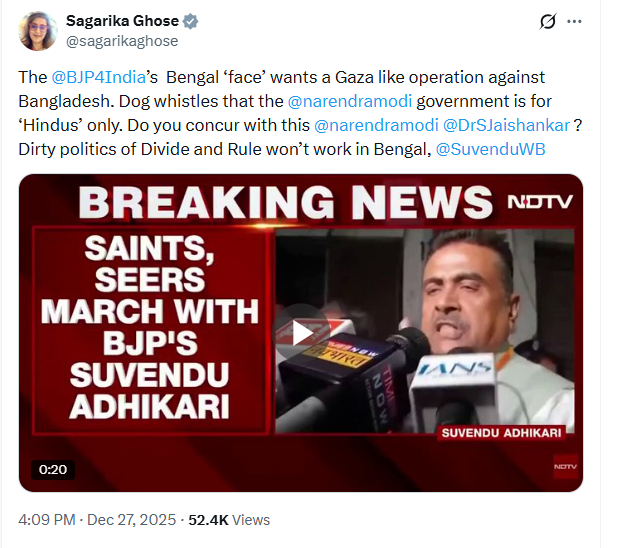
Task: Open Sagarika Ghose's profile picture
Action: [37, 30]
